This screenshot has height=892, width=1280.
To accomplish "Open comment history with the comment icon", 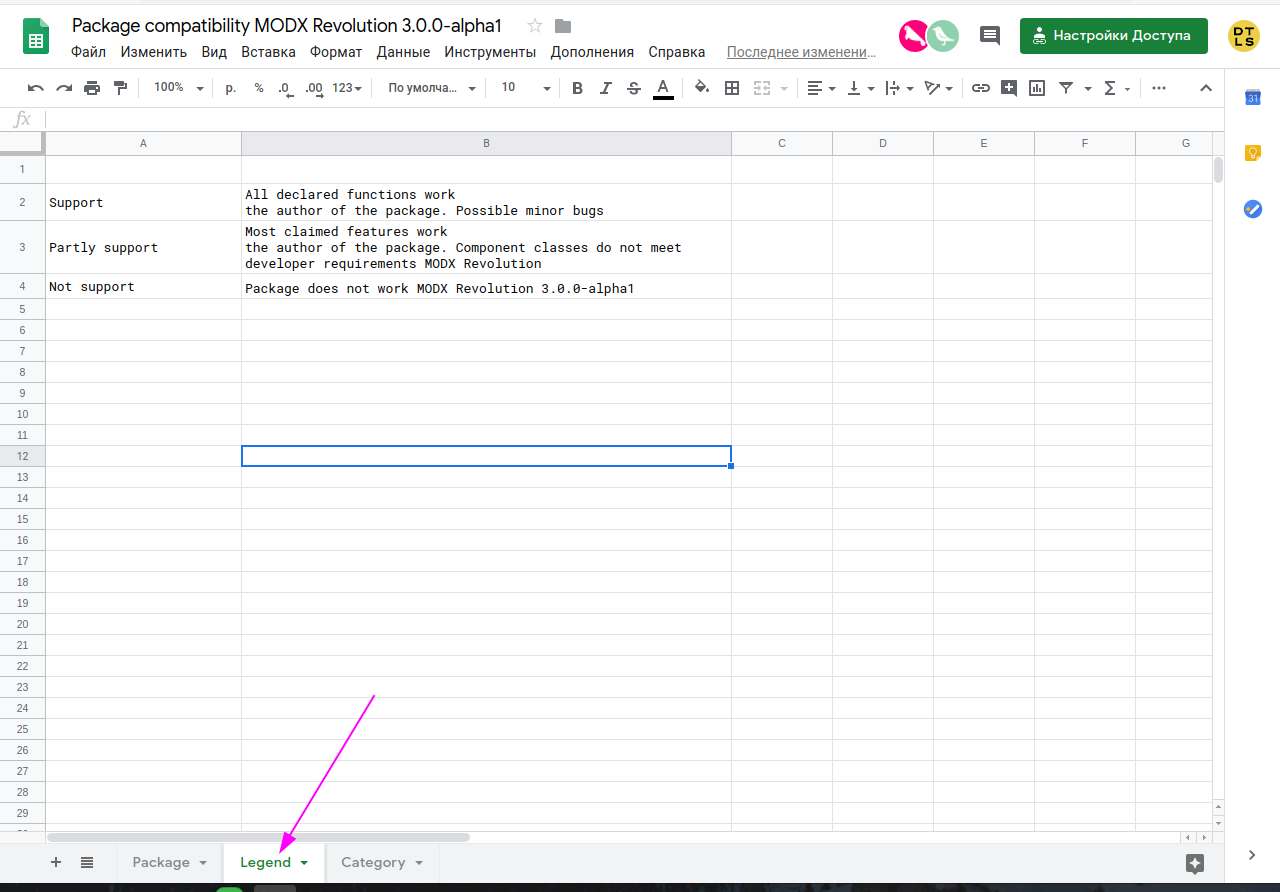I will [989, 35].
